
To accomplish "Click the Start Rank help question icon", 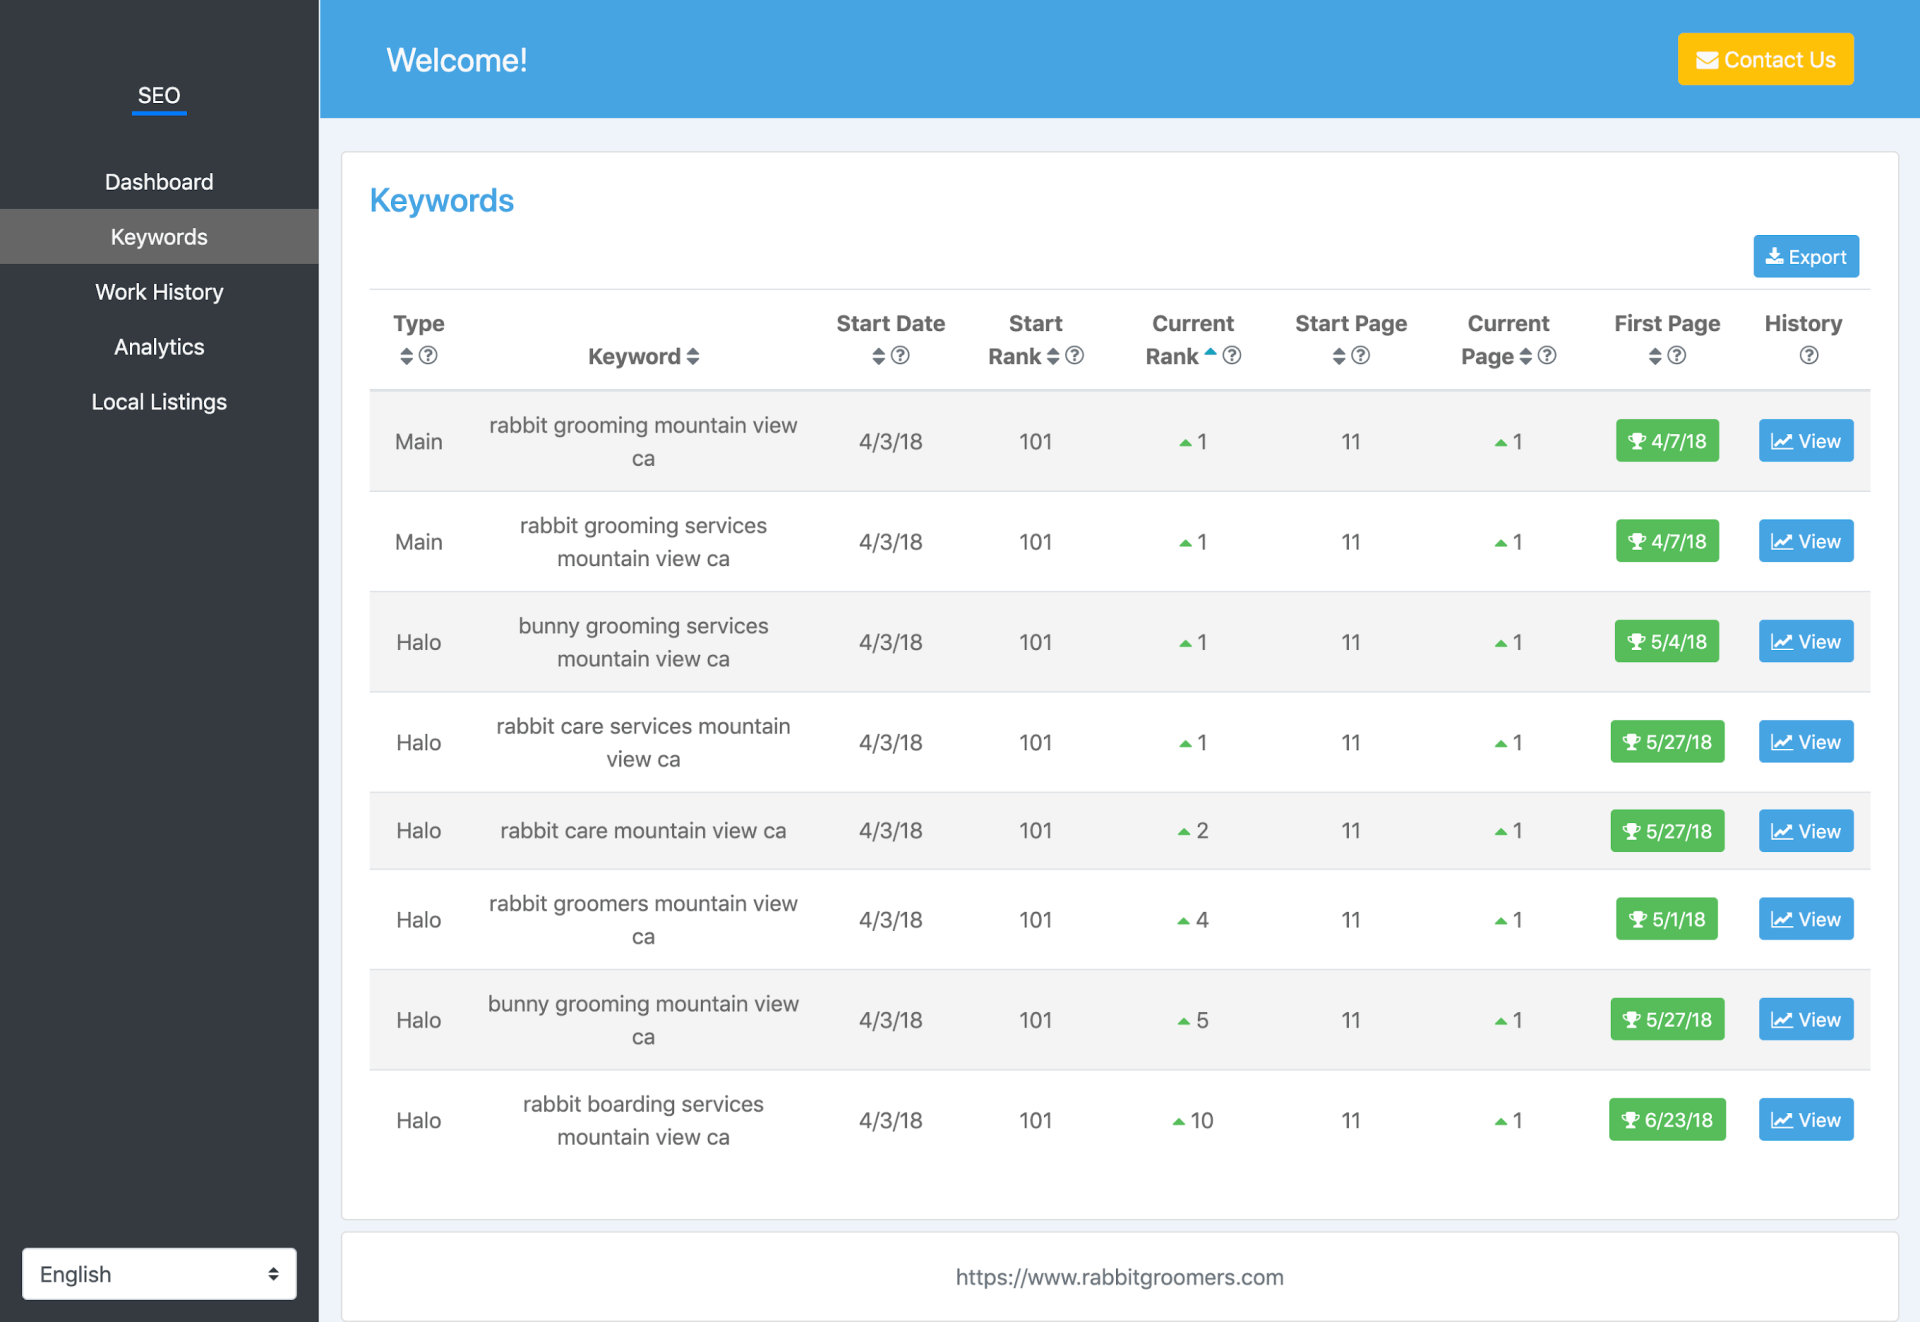I will pos(1075,356).
